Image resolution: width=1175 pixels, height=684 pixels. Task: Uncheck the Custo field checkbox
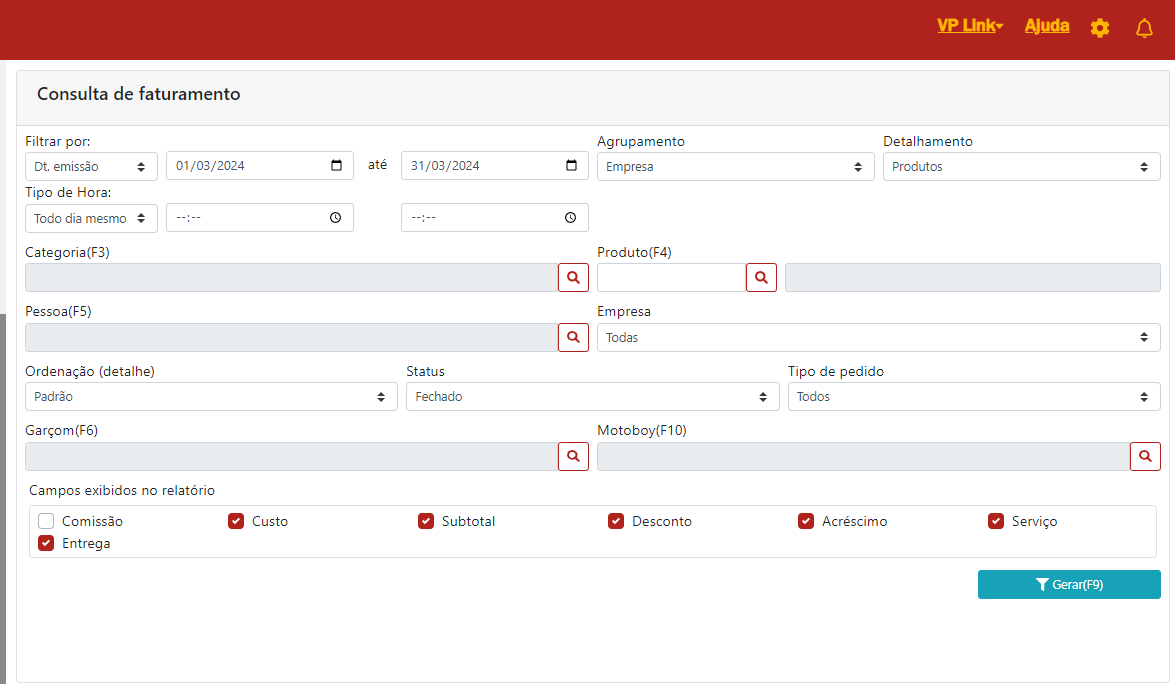coord(236,521)
